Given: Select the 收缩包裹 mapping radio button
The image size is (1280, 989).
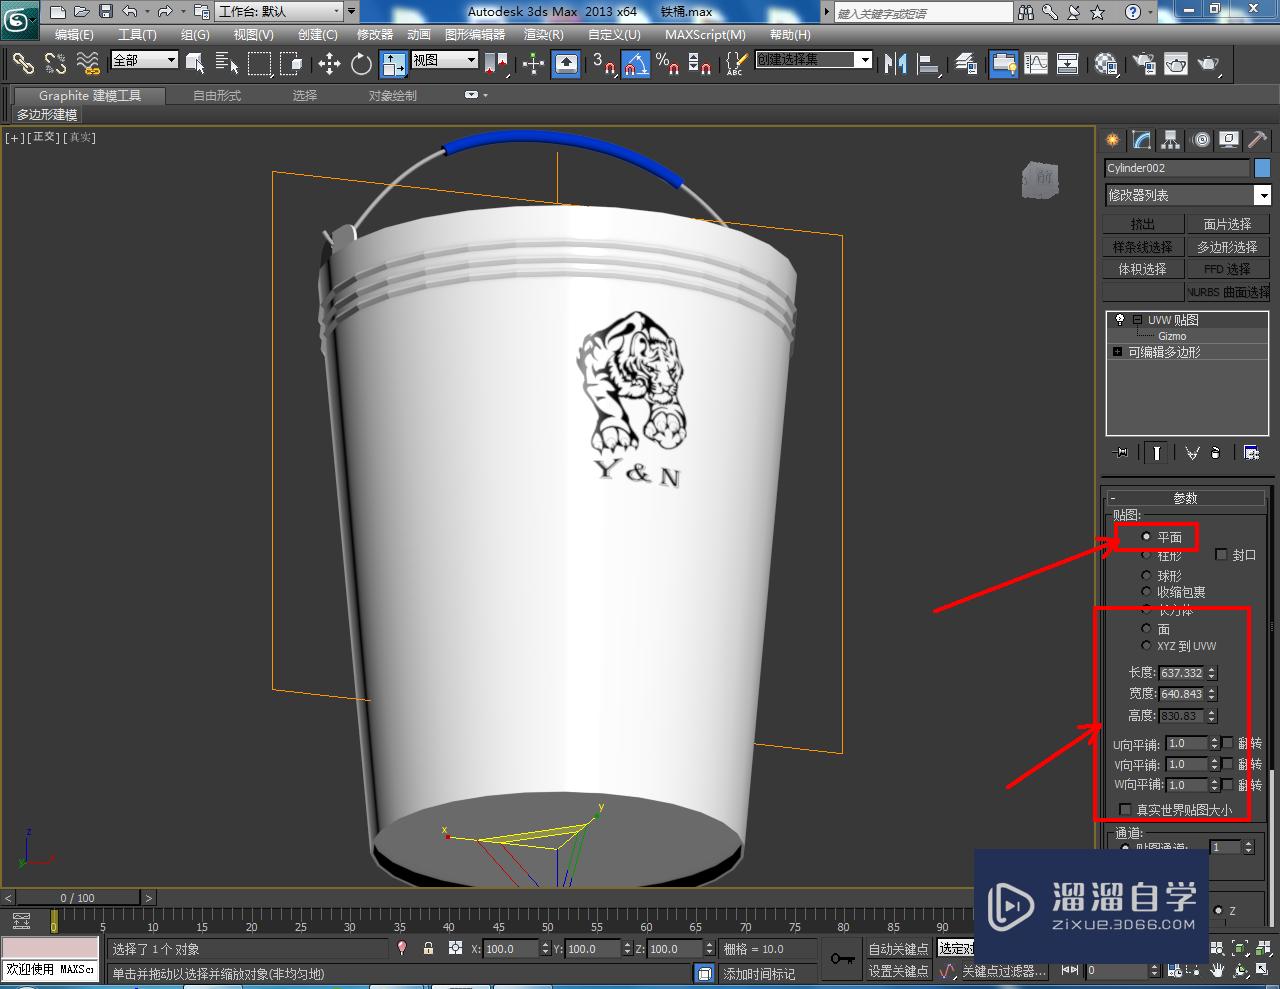Looking at the screenshot, I should point(1146,592).
